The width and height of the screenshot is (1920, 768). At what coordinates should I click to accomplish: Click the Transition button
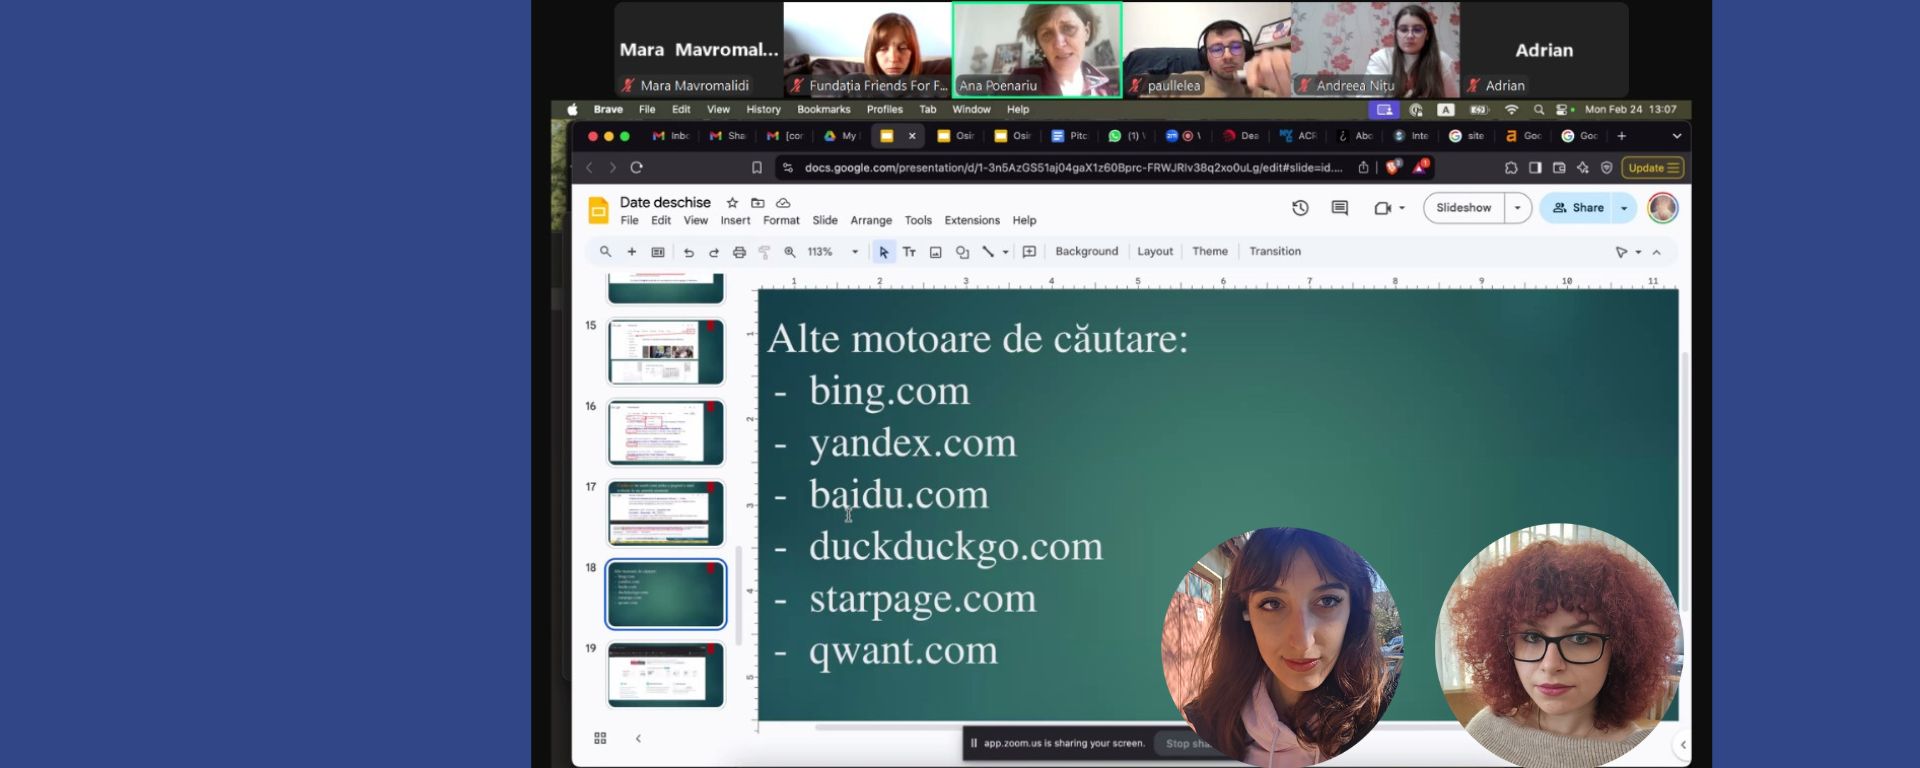click(1274, 251)
